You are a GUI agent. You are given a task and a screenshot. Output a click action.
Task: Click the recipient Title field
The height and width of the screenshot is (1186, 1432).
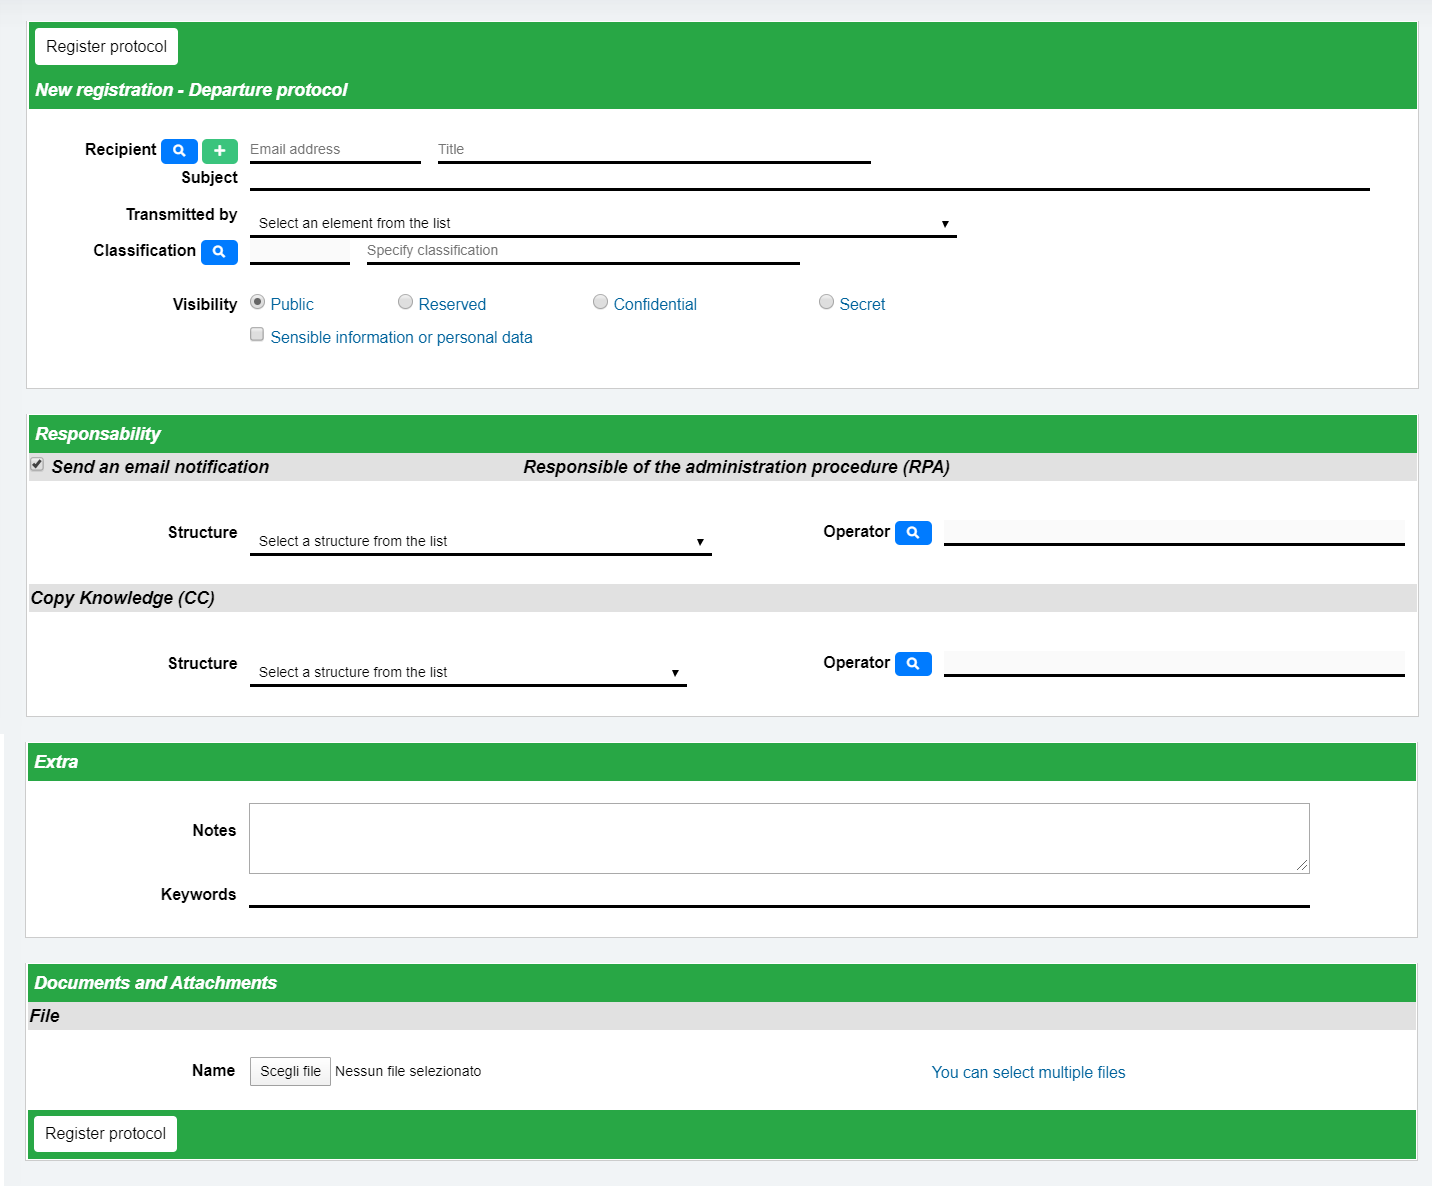[654, 150]
